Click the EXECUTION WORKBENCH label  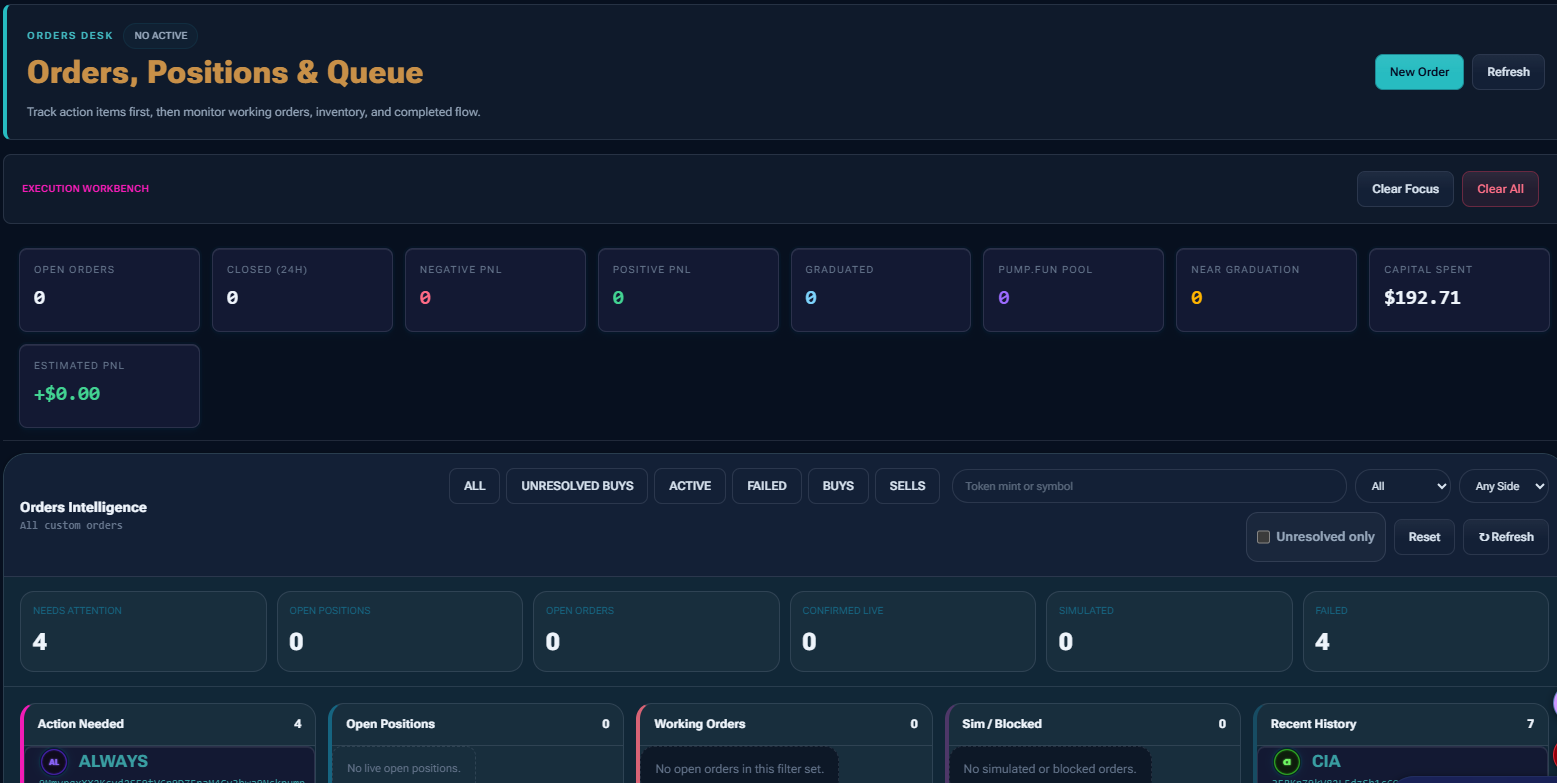tap(85, 189)
